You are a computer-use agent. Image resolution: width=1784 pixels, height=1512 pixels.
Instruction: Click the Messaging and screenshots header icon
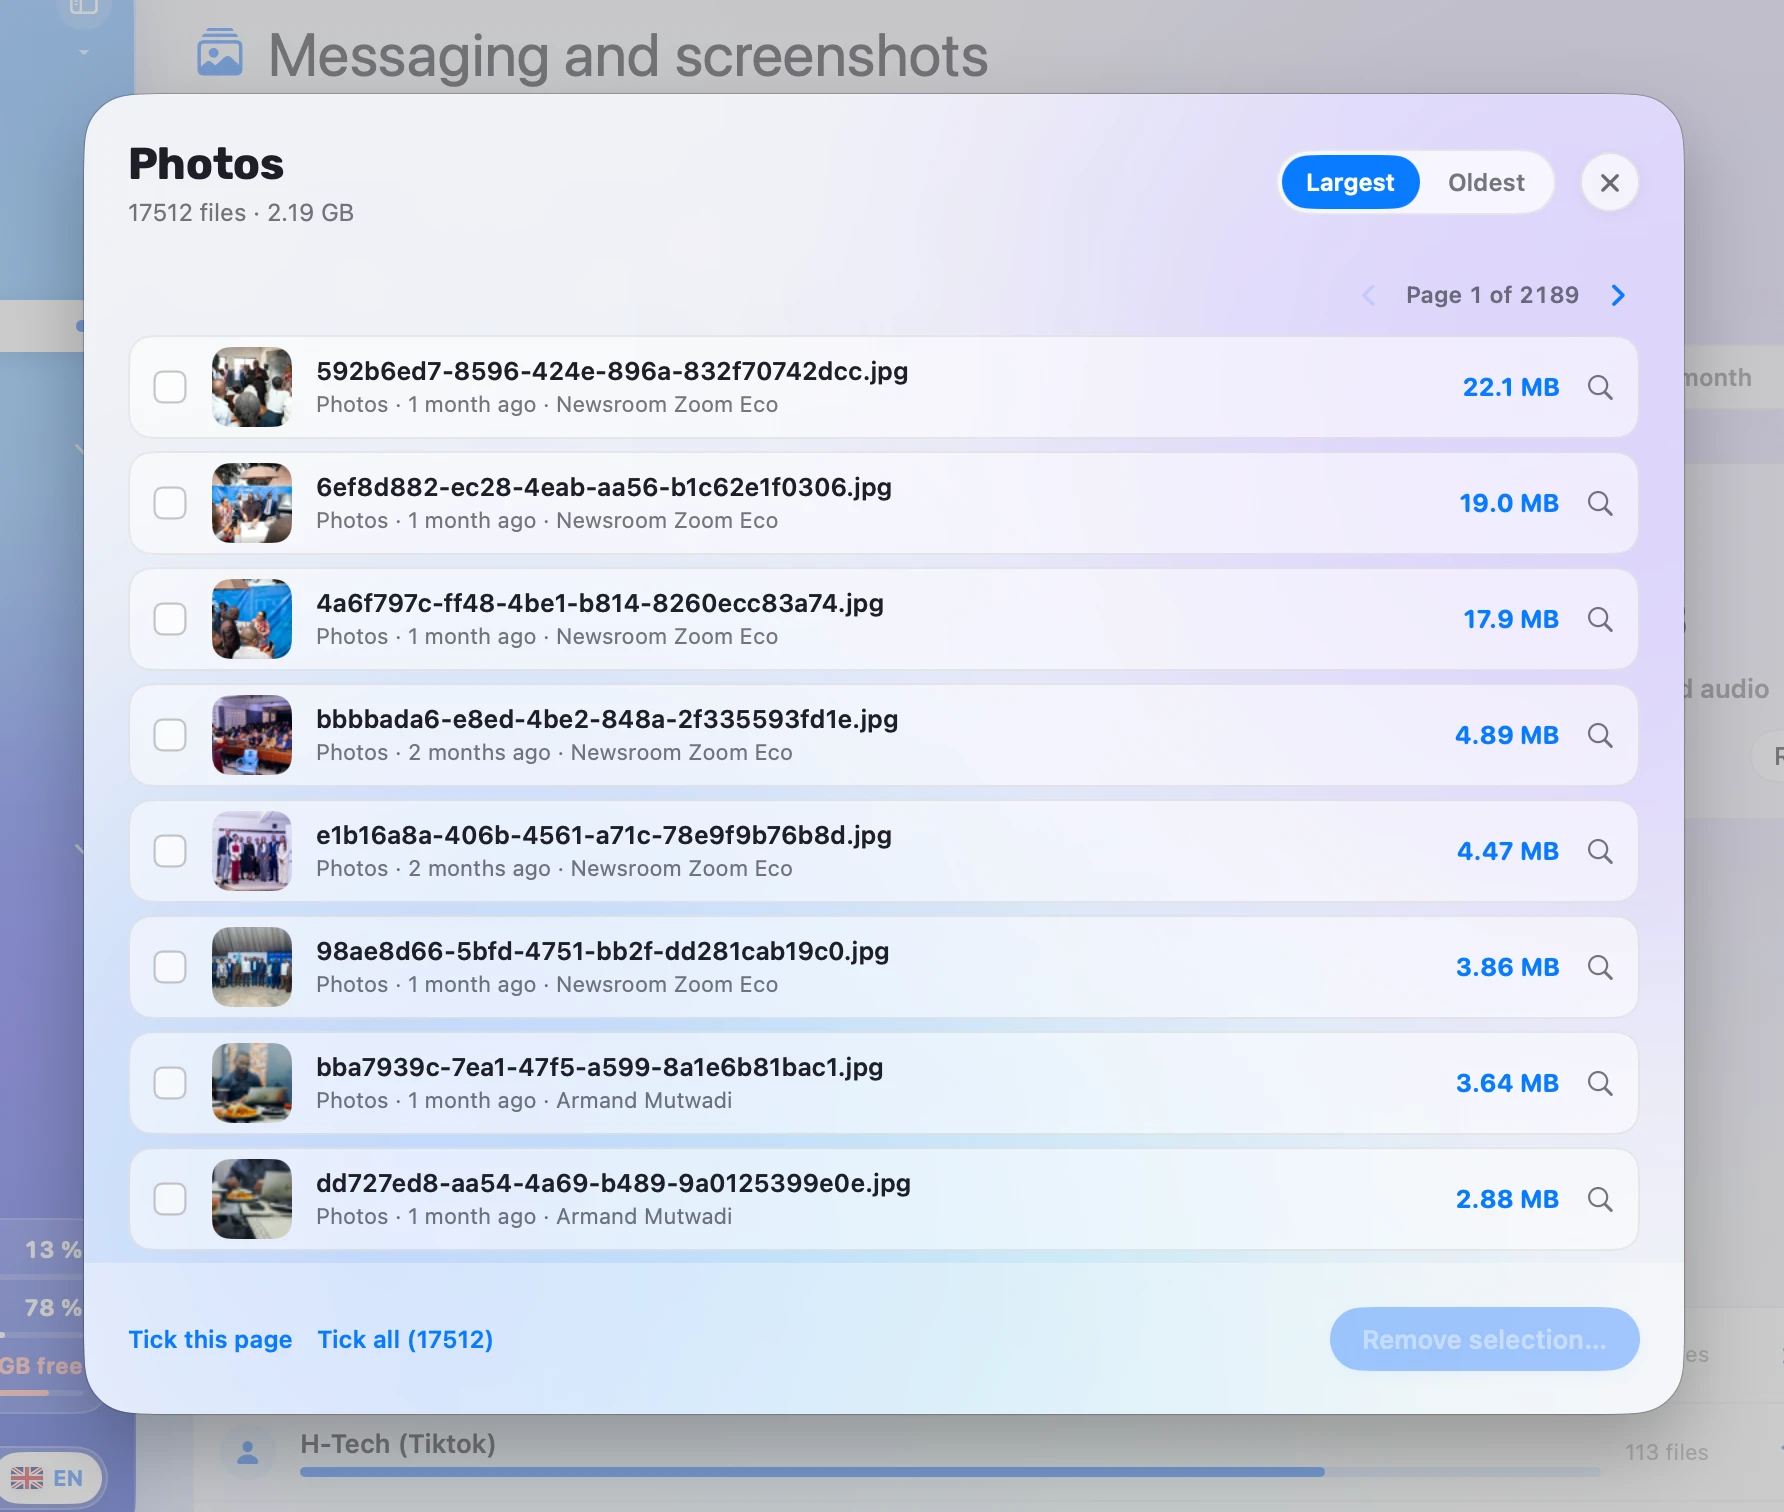220,53
